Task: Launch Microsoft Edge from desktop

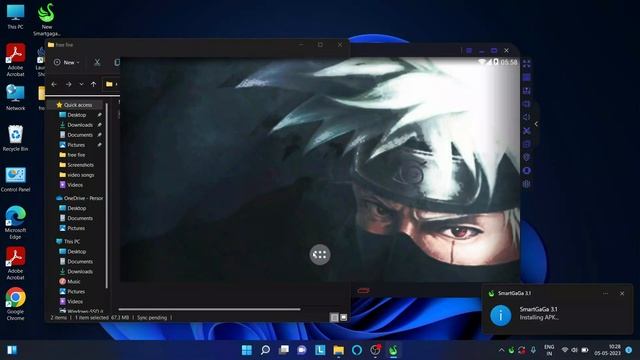Action: [x=16, y=222]
